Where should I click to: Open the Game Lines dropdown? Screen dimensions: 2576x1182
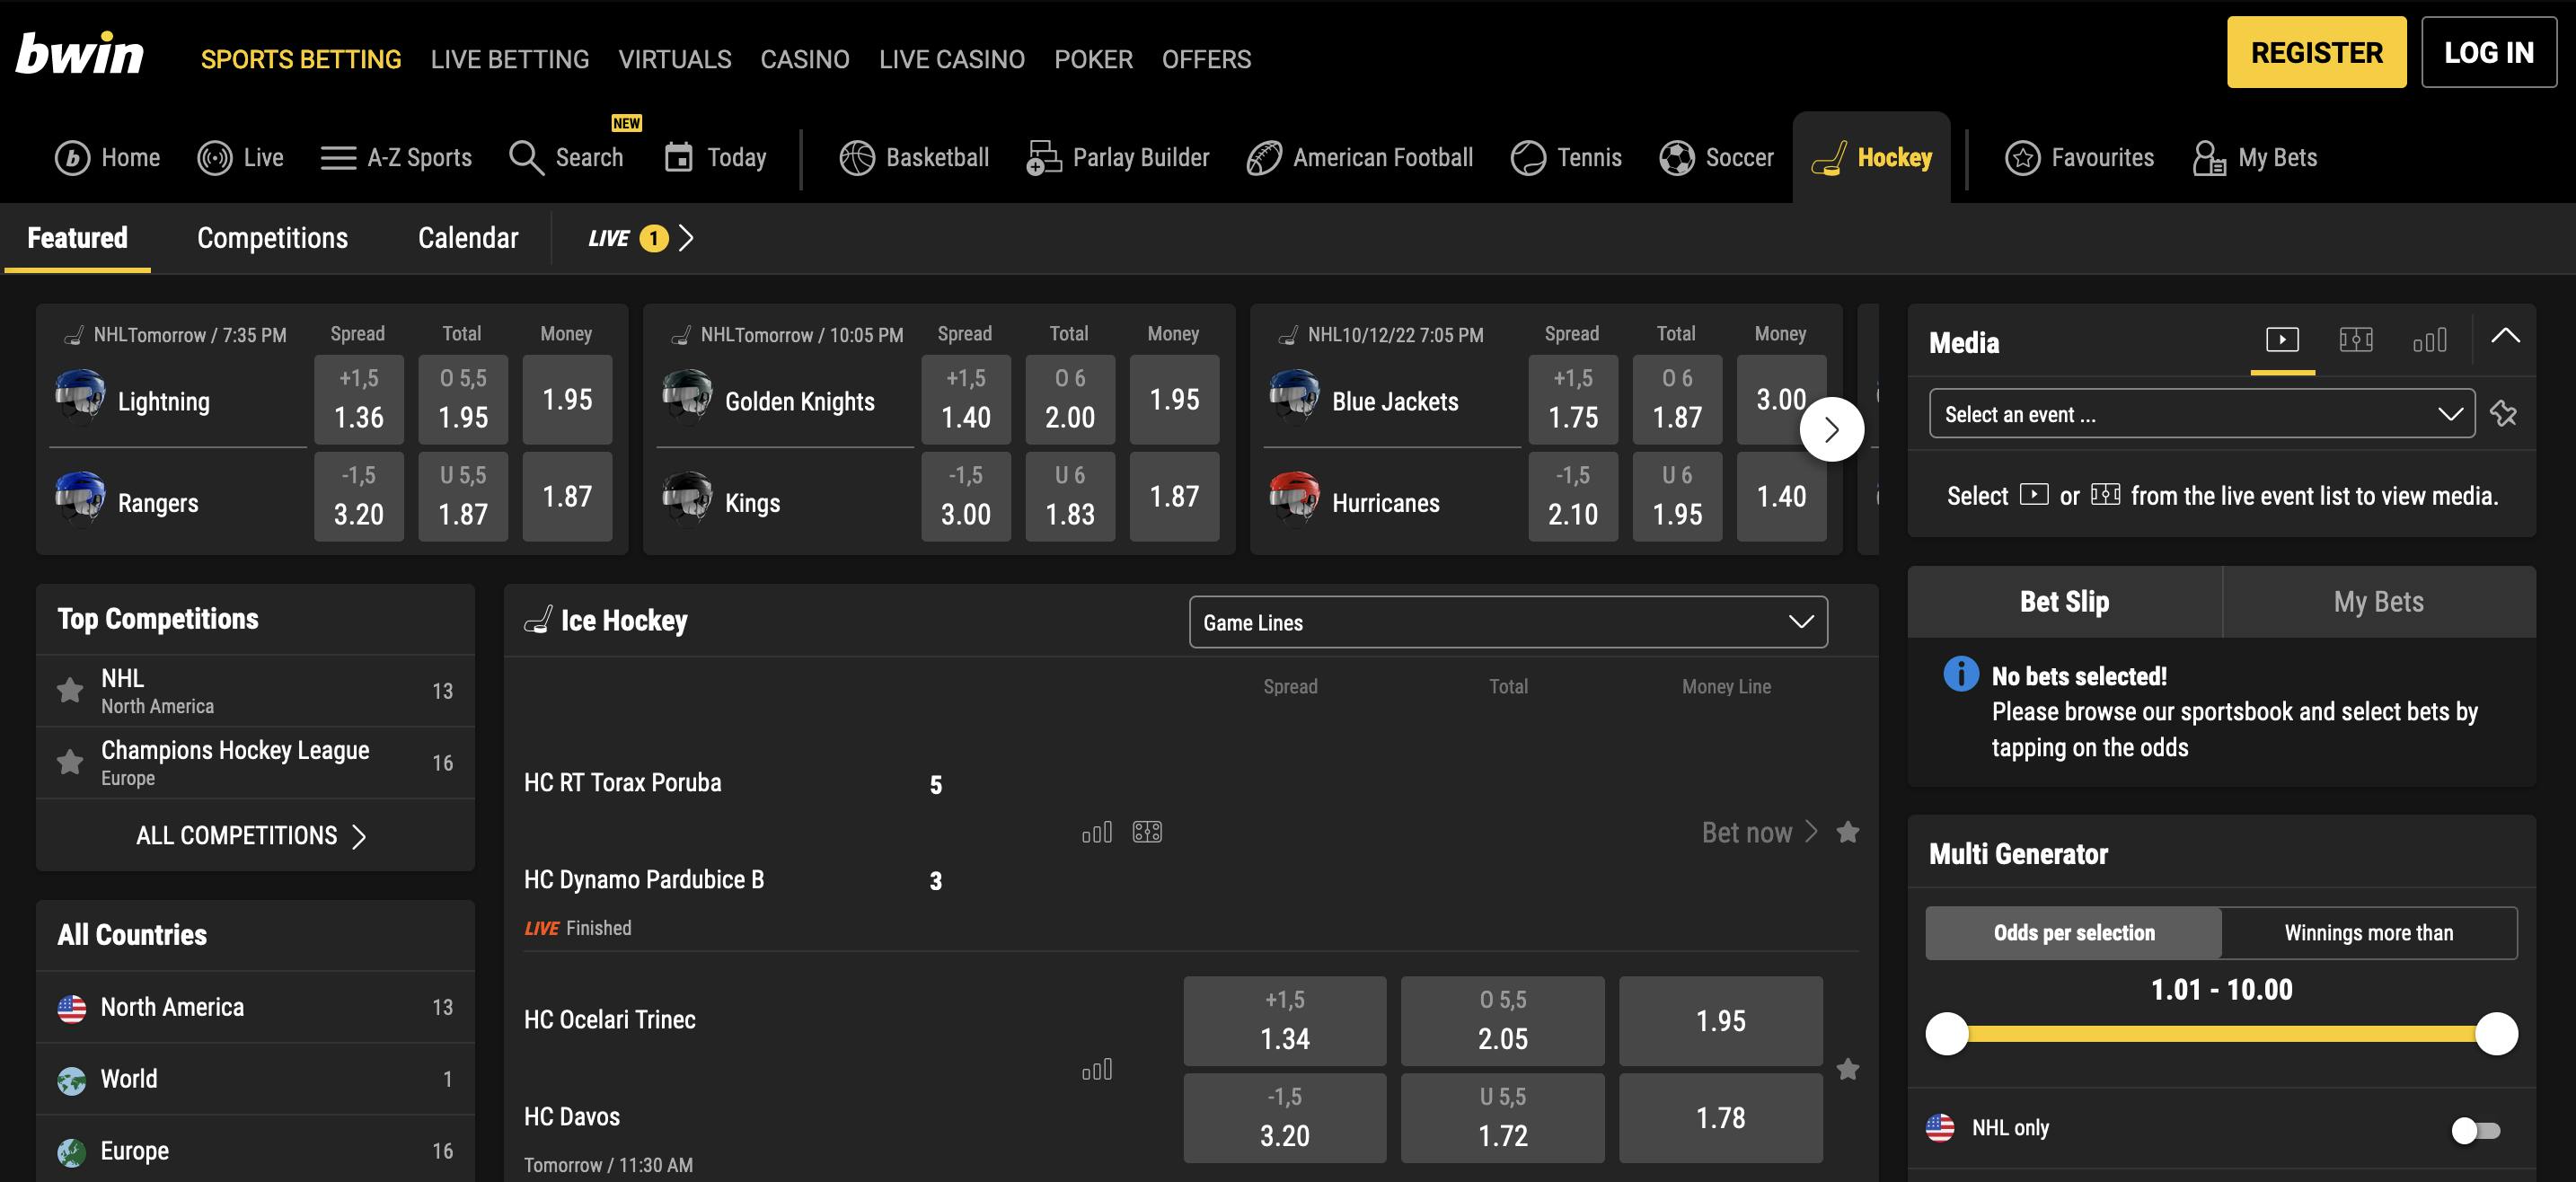[x=1508, y=621]
